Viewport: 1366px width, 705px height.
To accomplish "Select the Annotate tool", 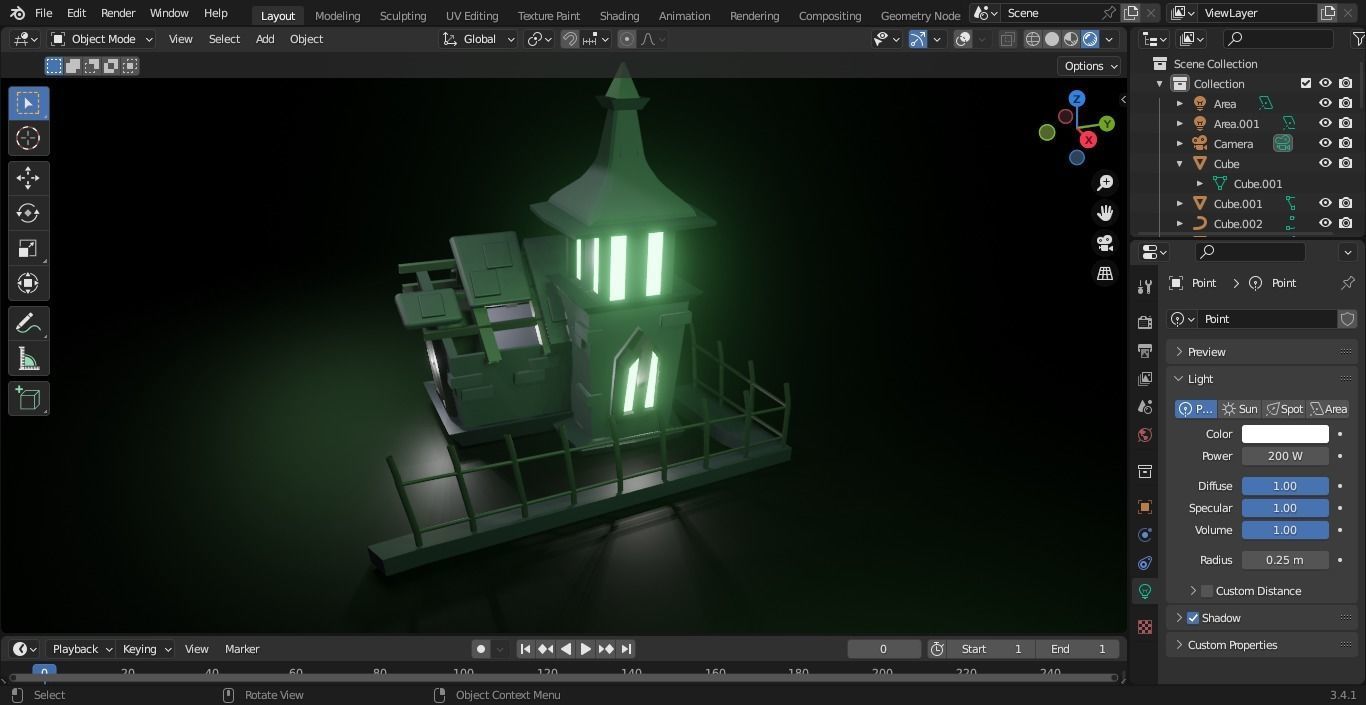I will [28, 324].
